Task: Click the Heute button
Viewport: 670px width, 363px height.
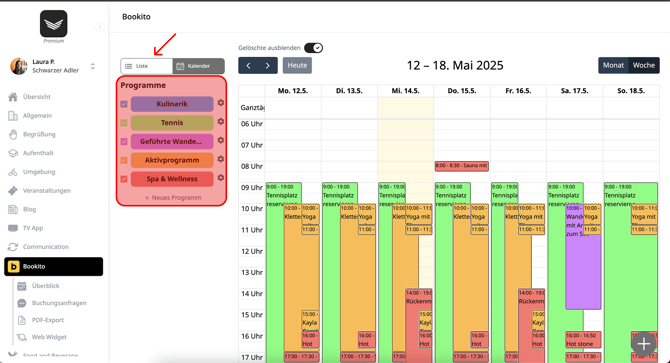Action: (297, 65)
